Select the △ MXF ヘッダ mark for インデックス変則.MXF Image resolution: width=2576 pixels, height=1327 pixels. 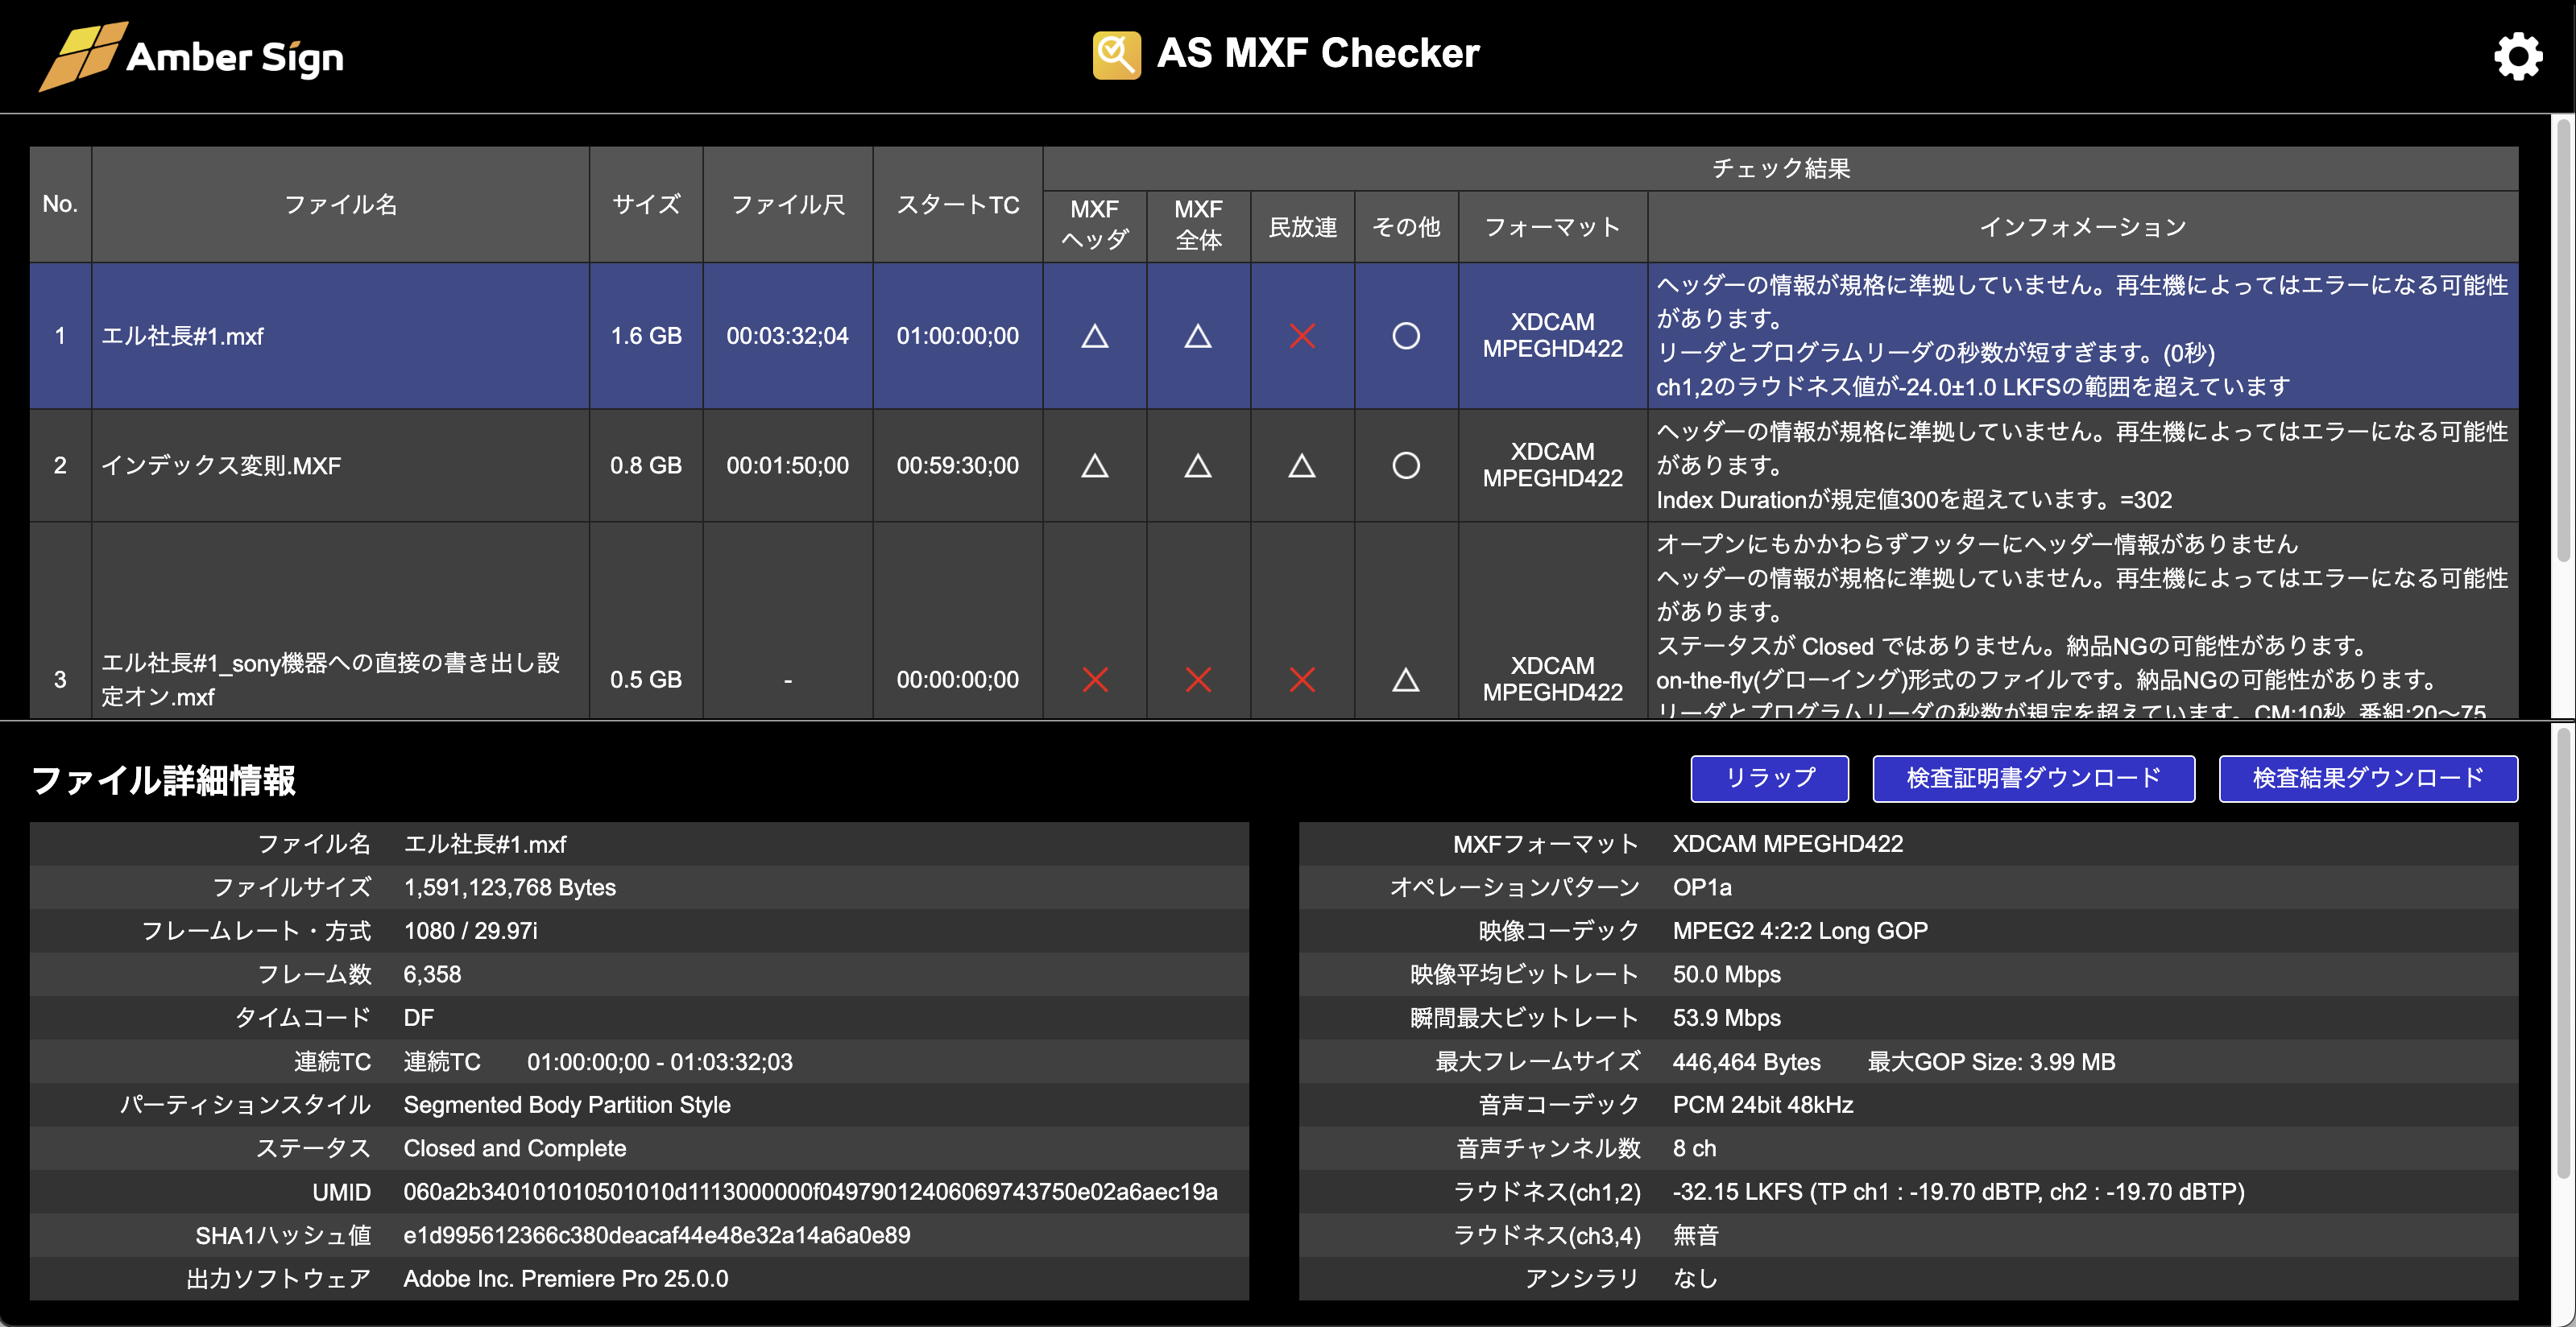1094,465
